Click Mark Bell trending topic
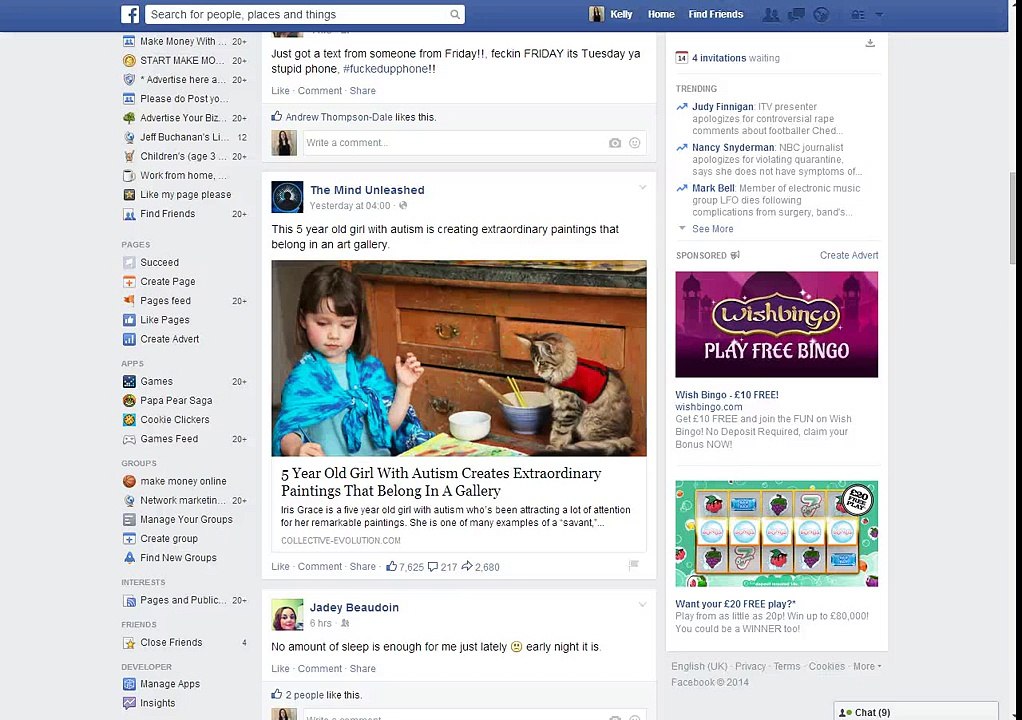 click(x=713, y=188)
